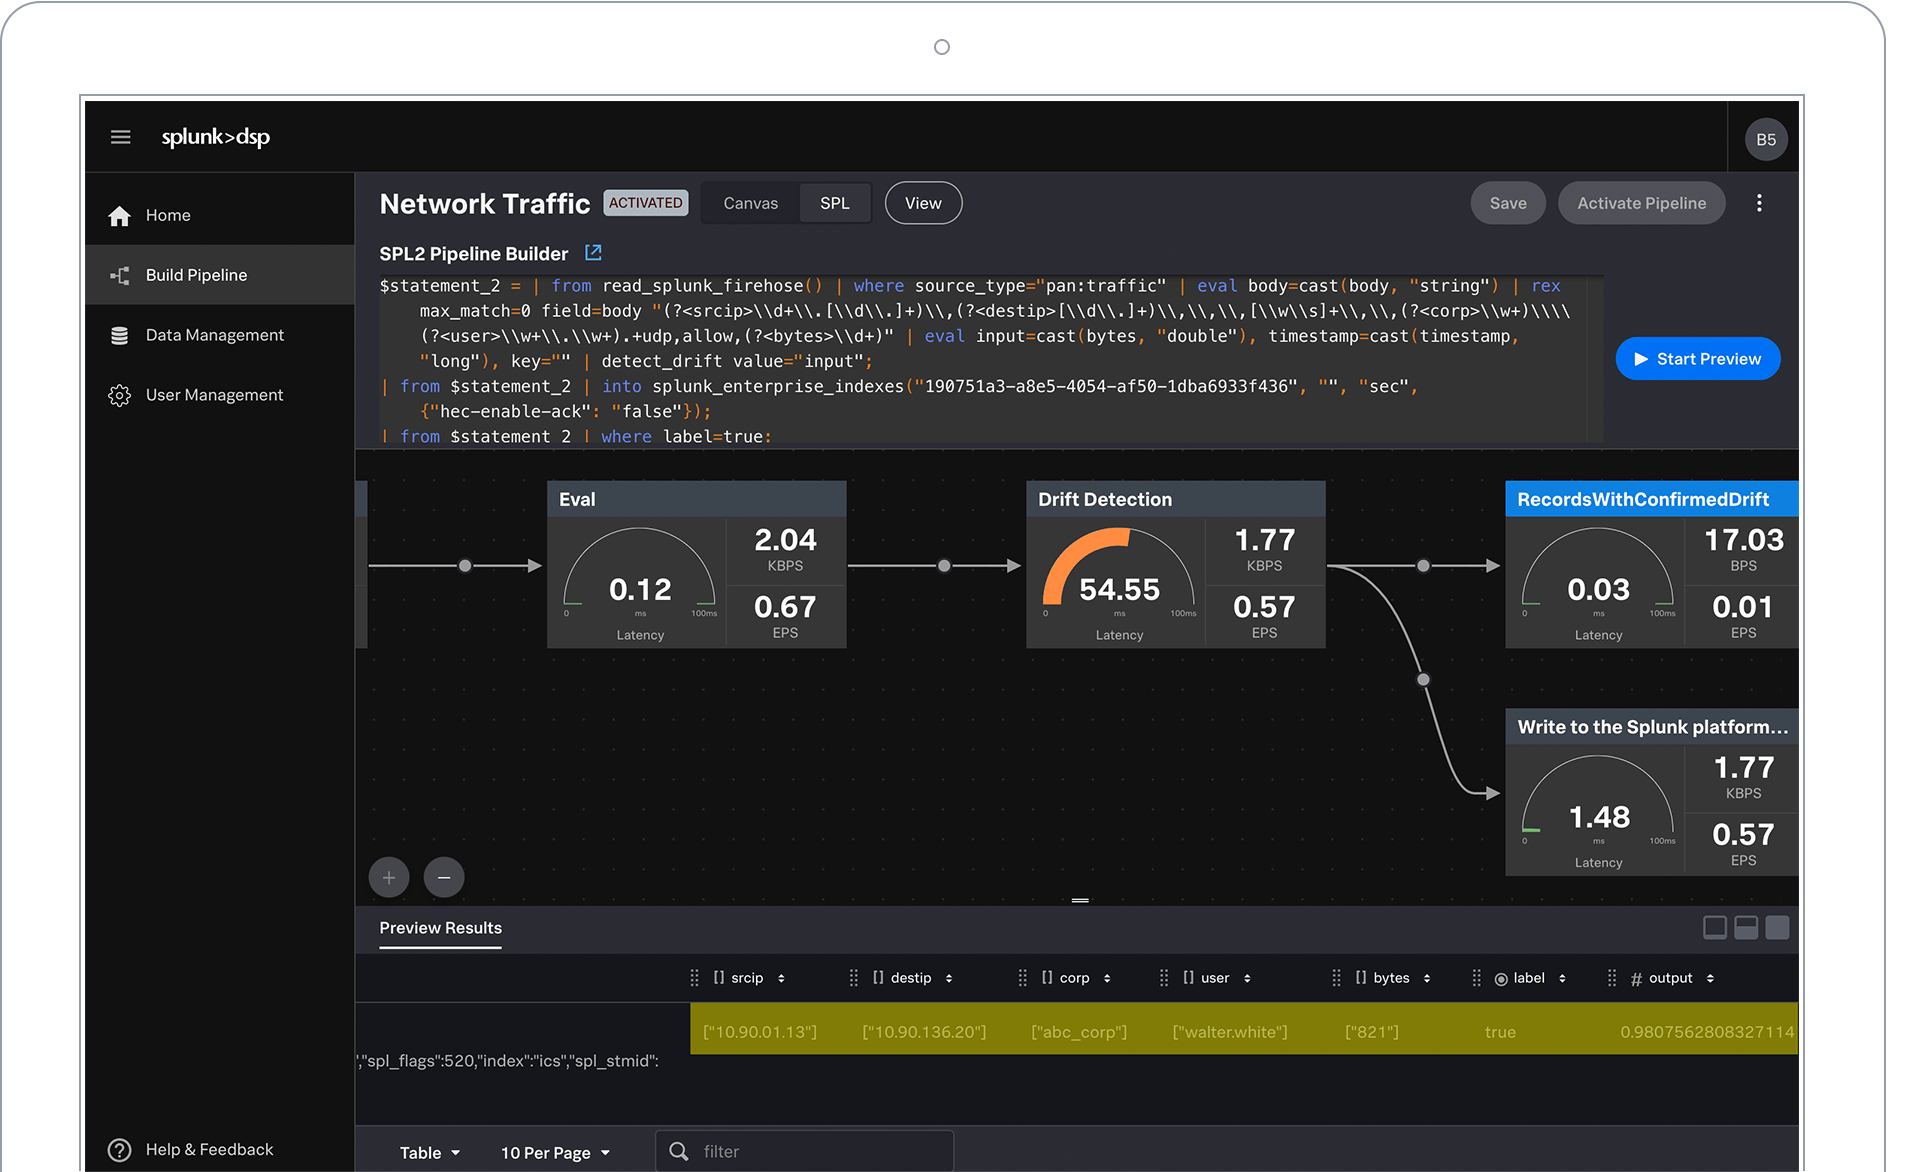Image resolution: width=1920 pixels, height=1172 pixels.
Task: Click the Save button
Action: (1508, 203)
